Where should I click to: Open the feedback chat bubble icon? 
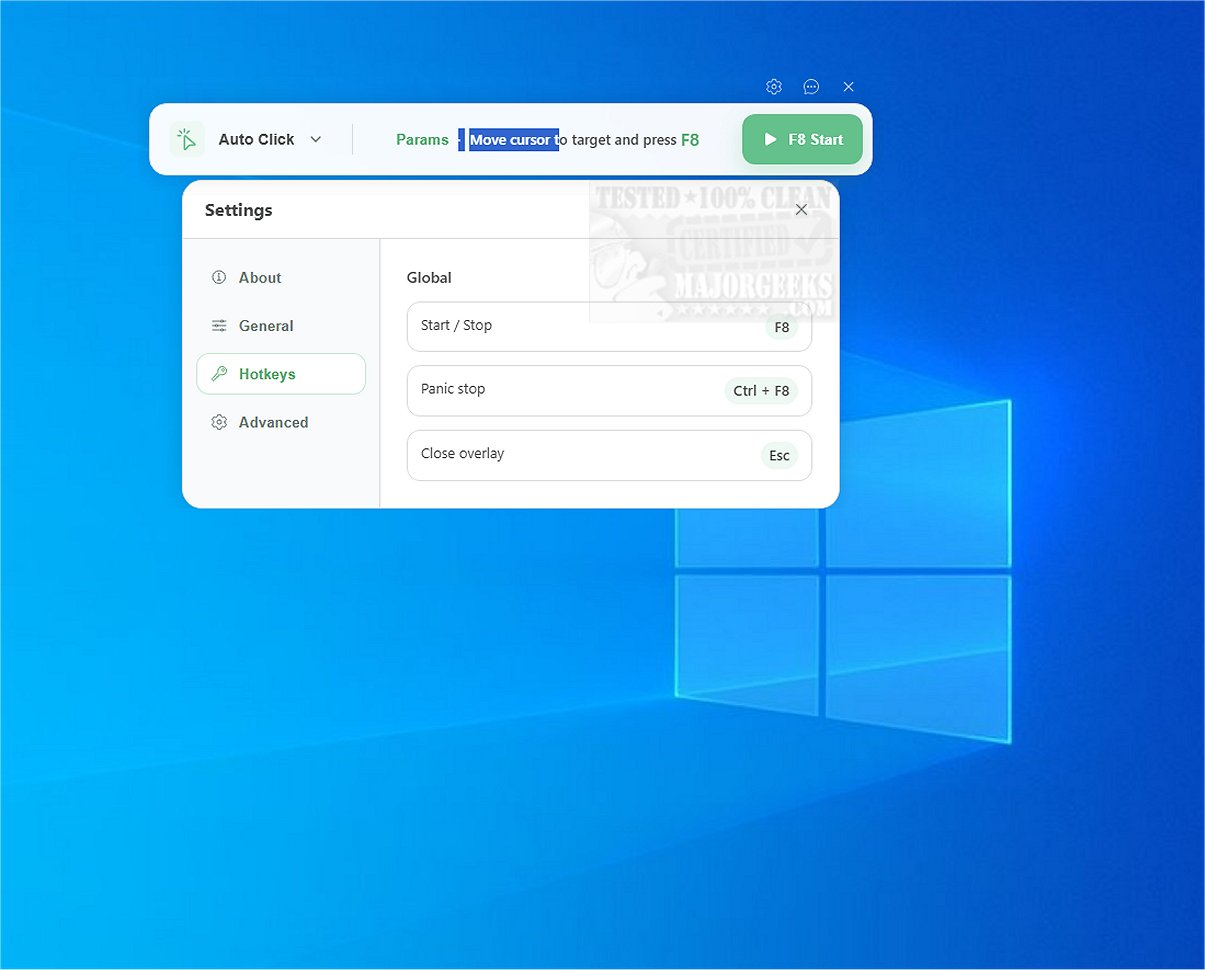point(811,87)
